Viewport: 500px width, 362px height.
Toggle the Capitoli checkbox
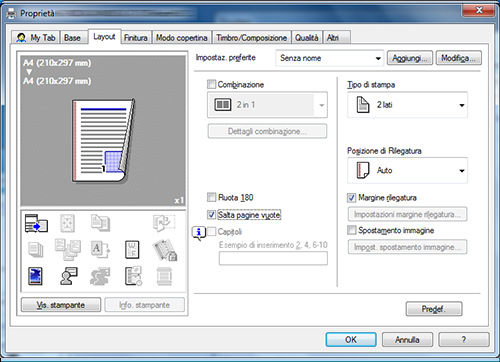point(211,231)
